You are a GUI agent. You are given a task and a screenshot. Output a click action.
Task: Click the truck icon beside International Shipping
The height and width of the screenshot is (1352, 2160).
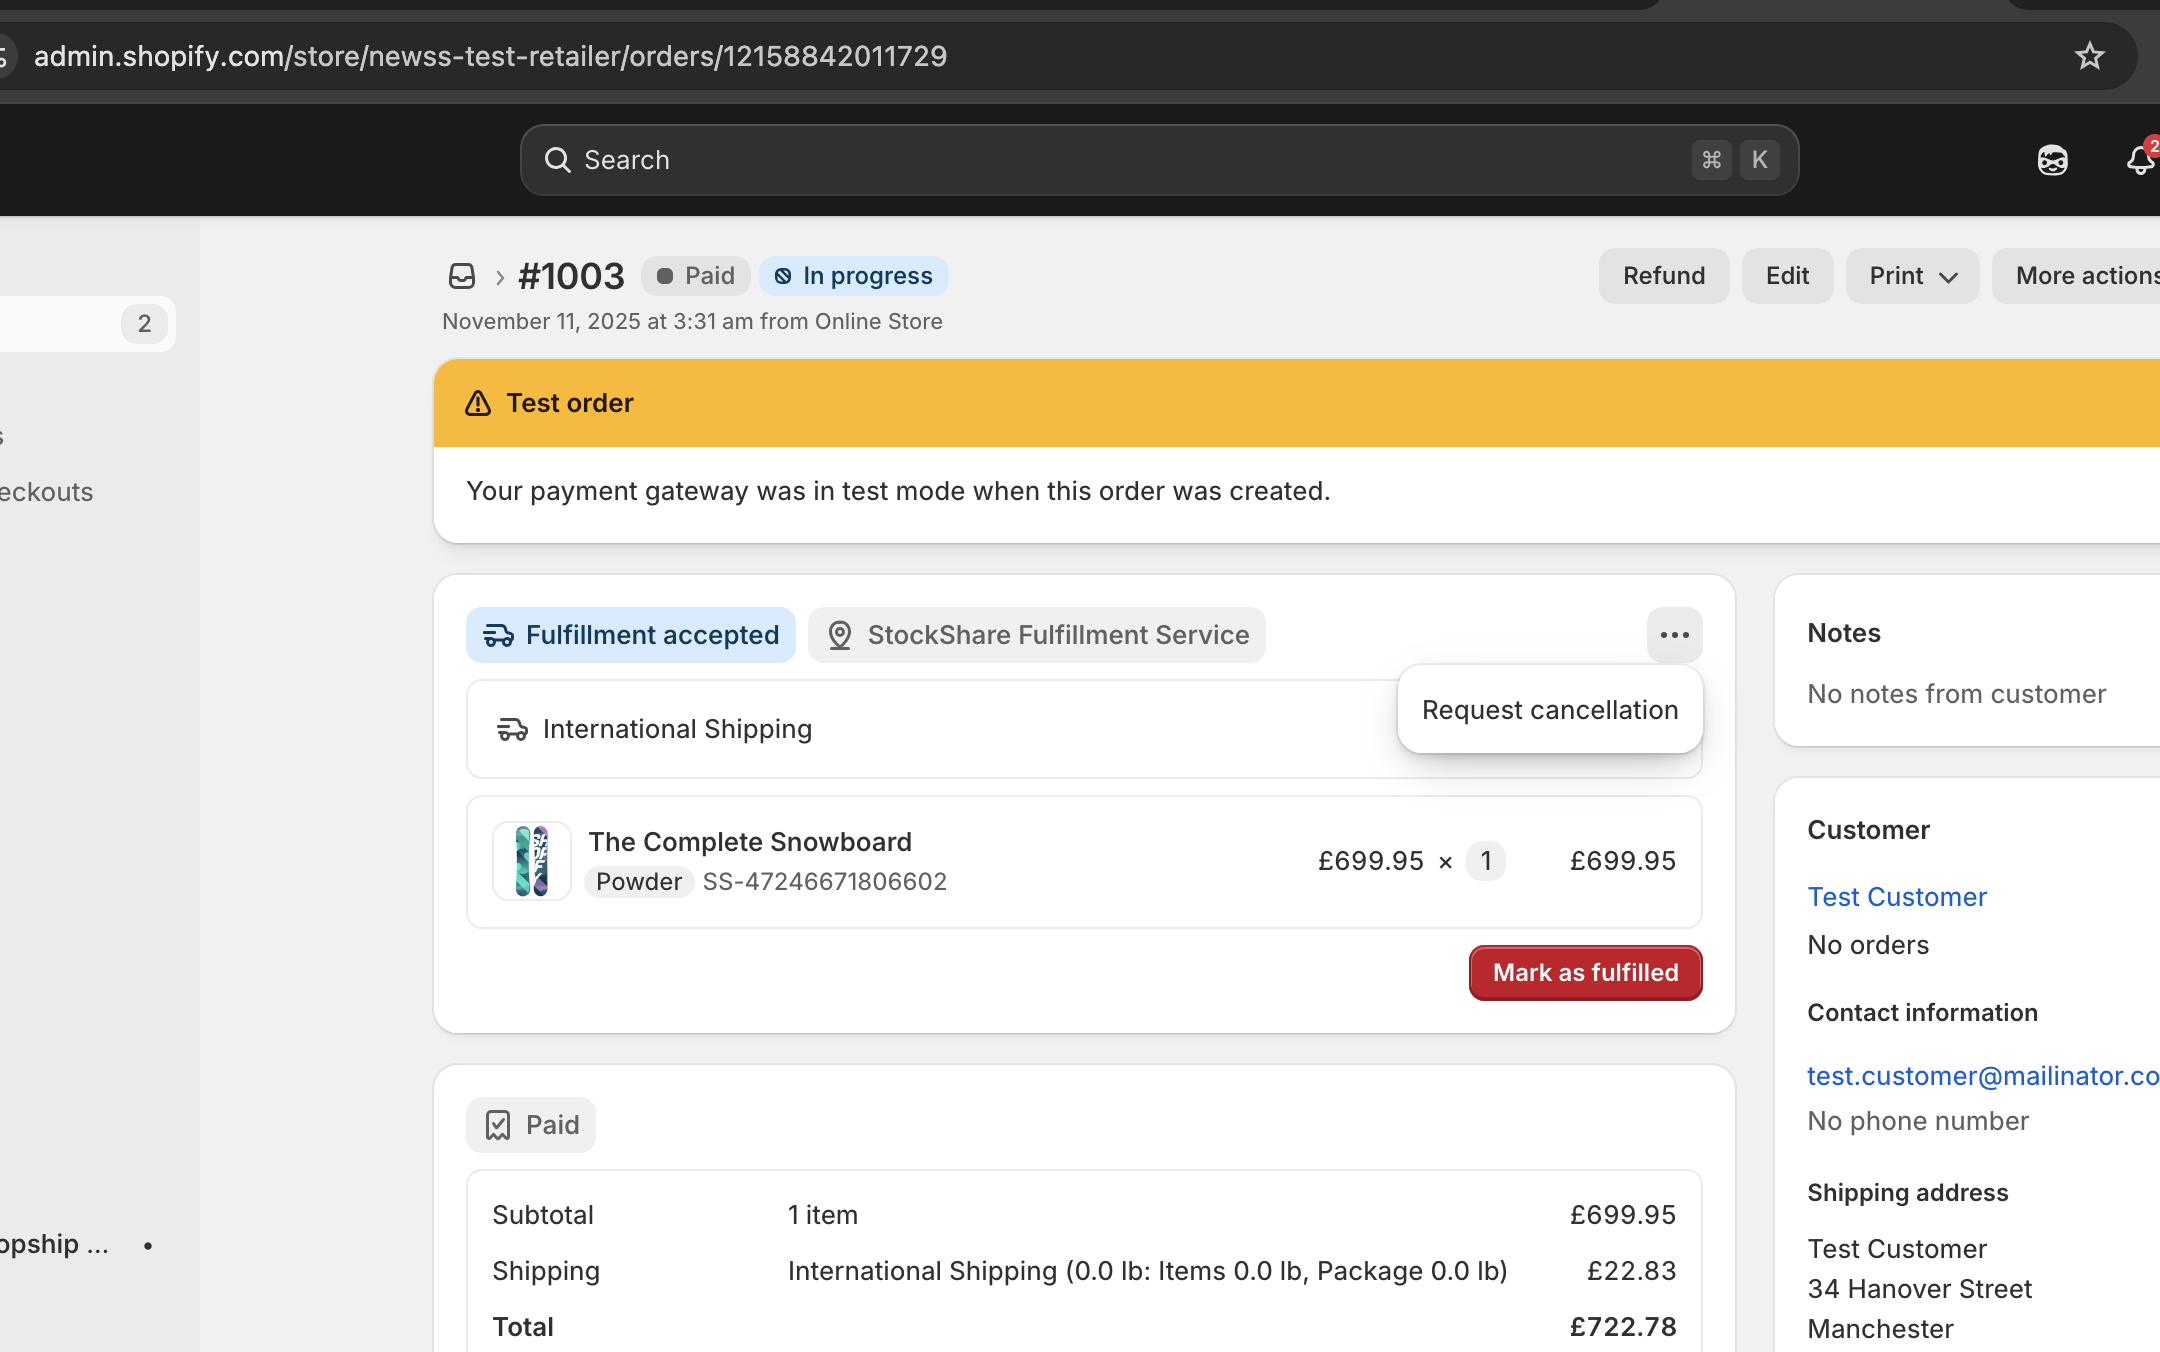click(x=512, y=729)
